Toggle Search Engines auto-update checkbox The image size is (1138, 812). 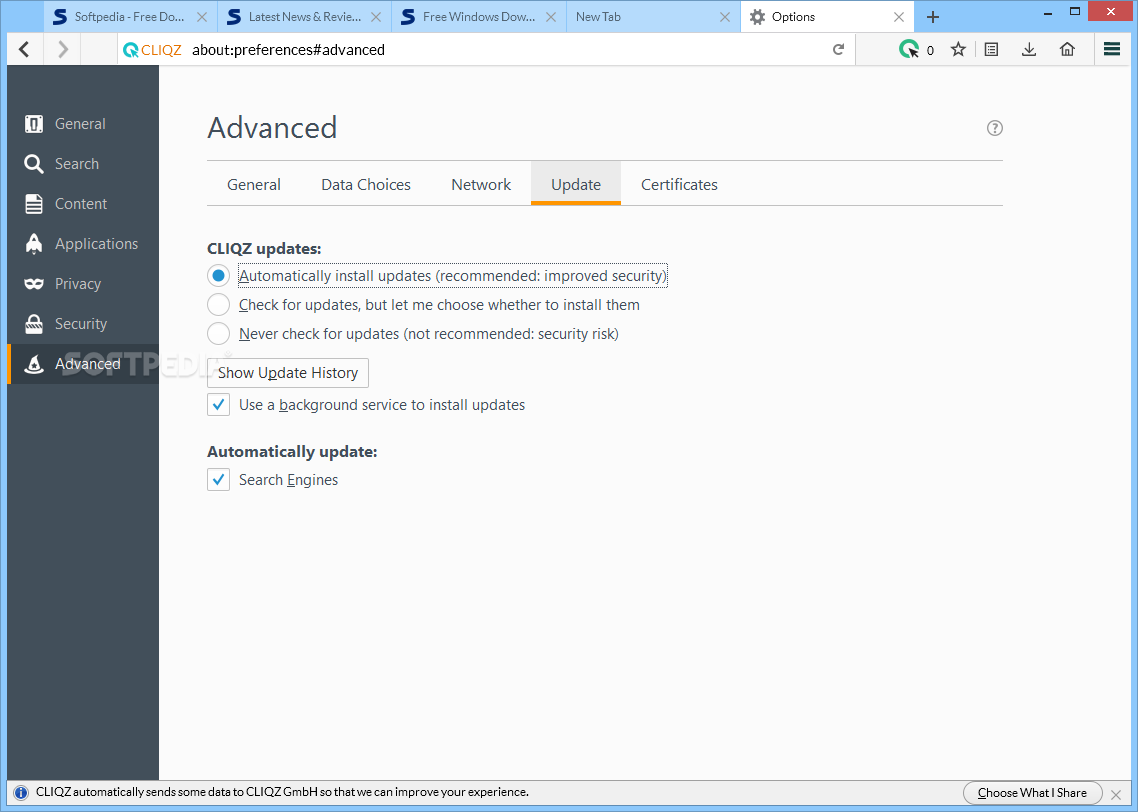[x=218, y=480]
